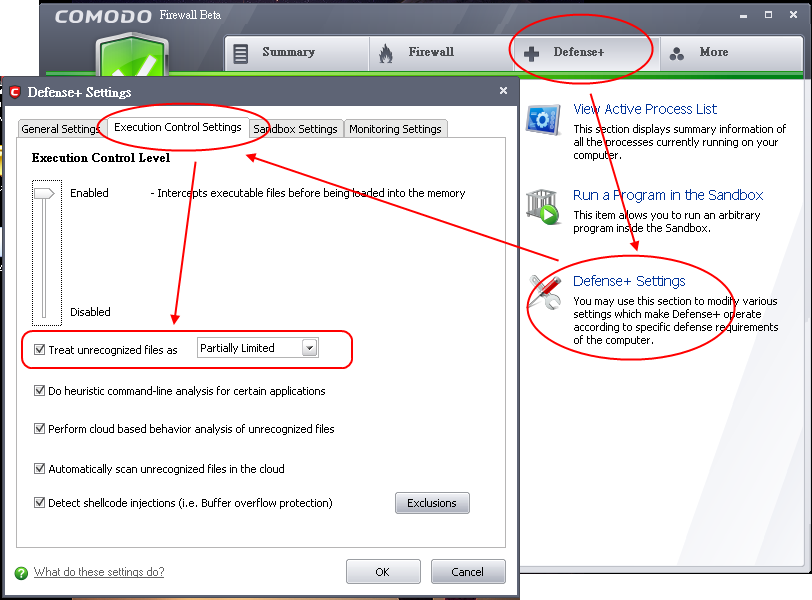Screen dimensions: 812x600
Task: Select the General Settings tab
Action: [60, 129]
